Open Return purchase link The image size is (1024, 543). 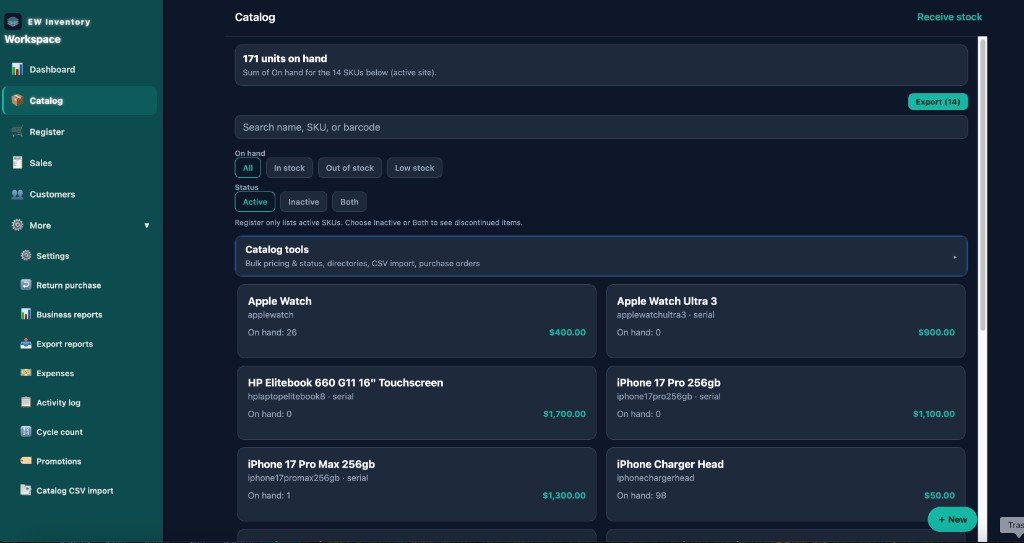[x=69, y=286]
